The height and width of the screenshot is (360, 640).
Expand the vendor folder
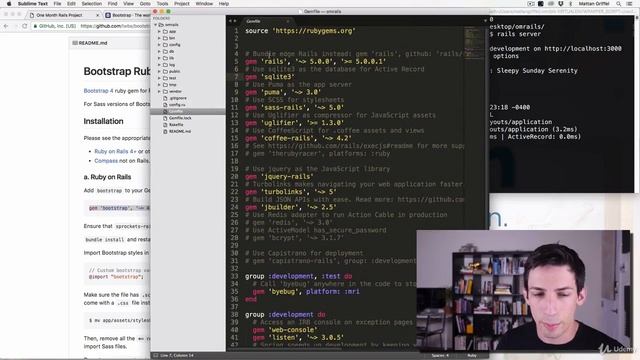(x=159, y=91)
